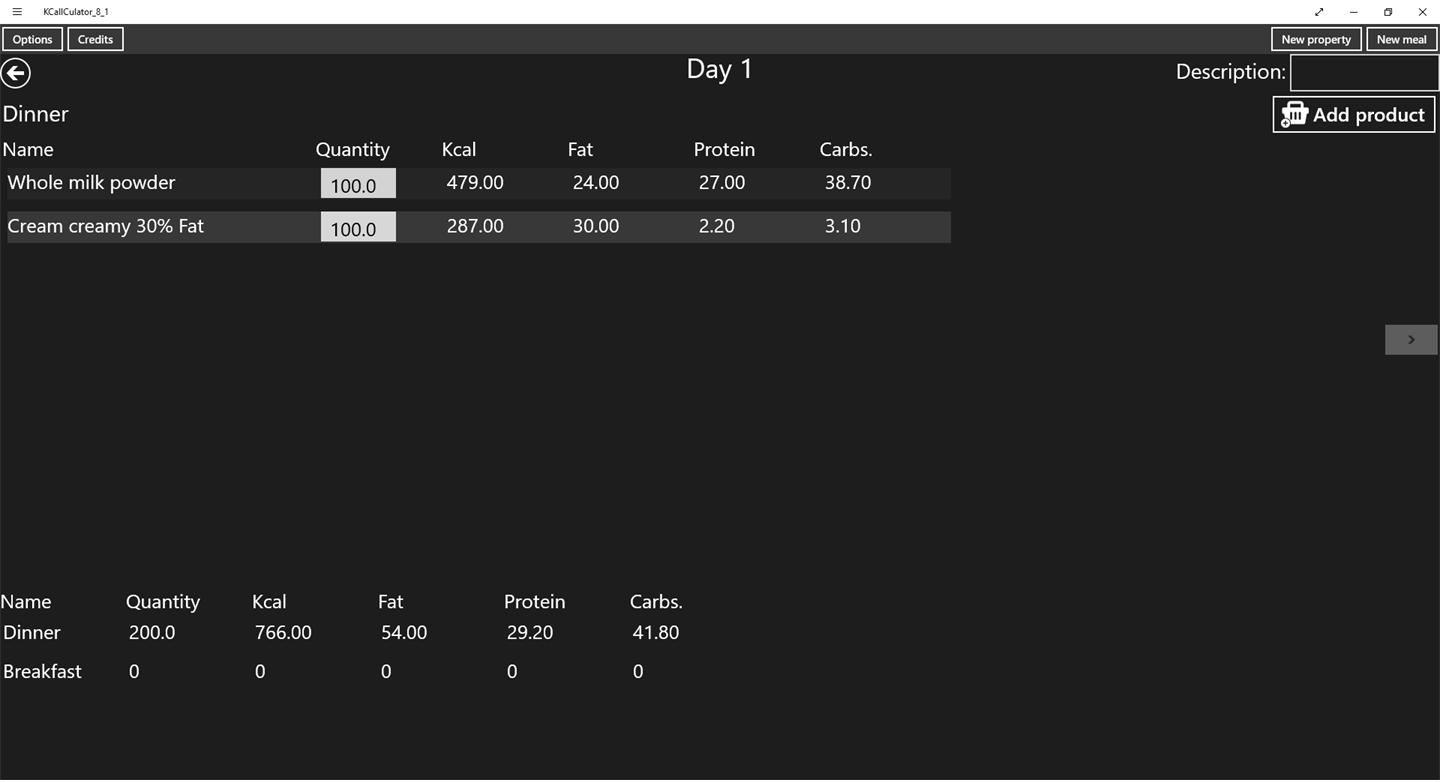The image size is (1440, 782).
Task: Click the shopping basket Add product icon
Action: [x=1295, y=115]
